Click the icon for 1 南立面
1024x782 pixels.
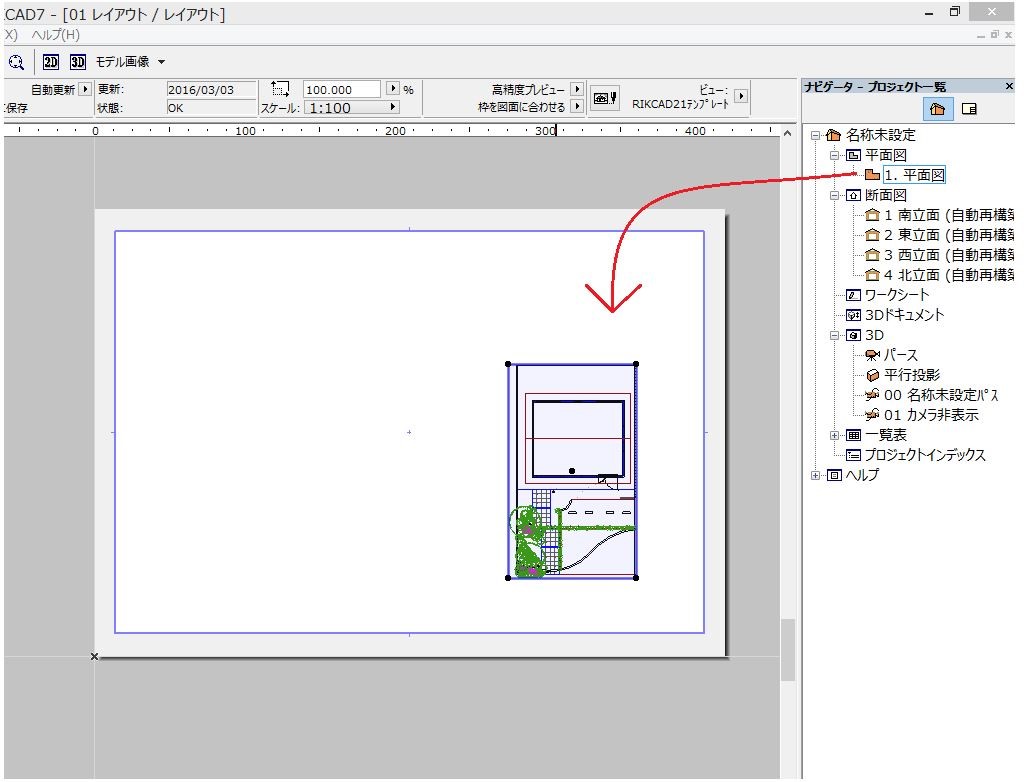872,215
